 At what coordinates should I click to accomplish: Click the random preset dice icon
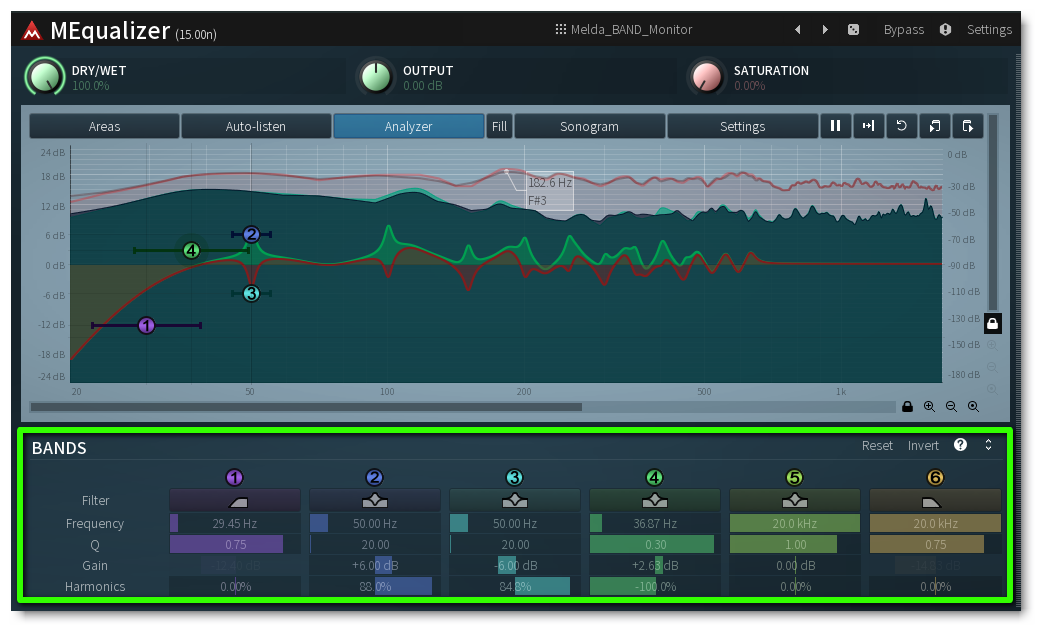coord(853,29)
